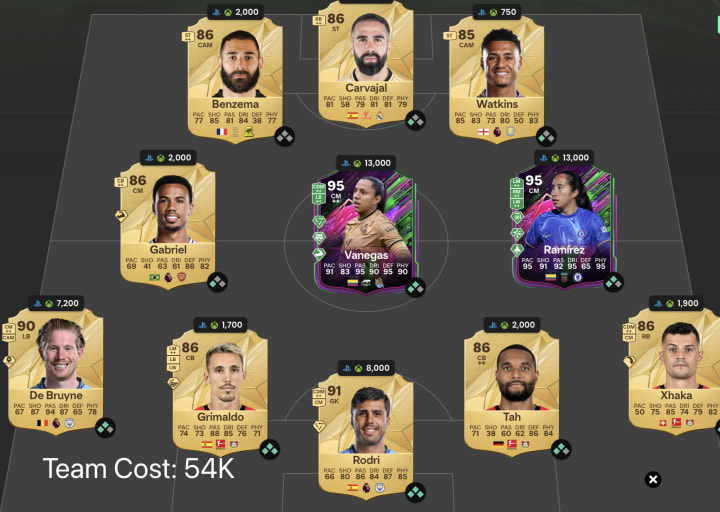
Task: Click the chemistry icon on Benzema's card
Action: (x=285, y=136)
